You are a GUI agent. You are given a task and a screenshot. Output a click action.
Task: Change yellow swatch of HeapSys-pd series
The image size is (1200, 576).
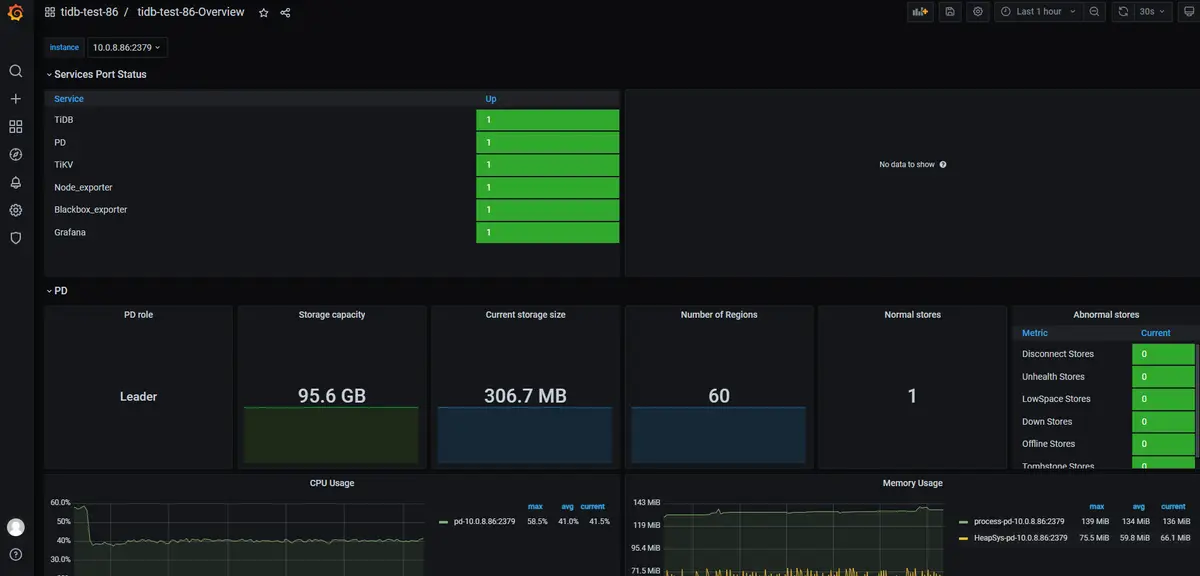click(x=963, y=538)
